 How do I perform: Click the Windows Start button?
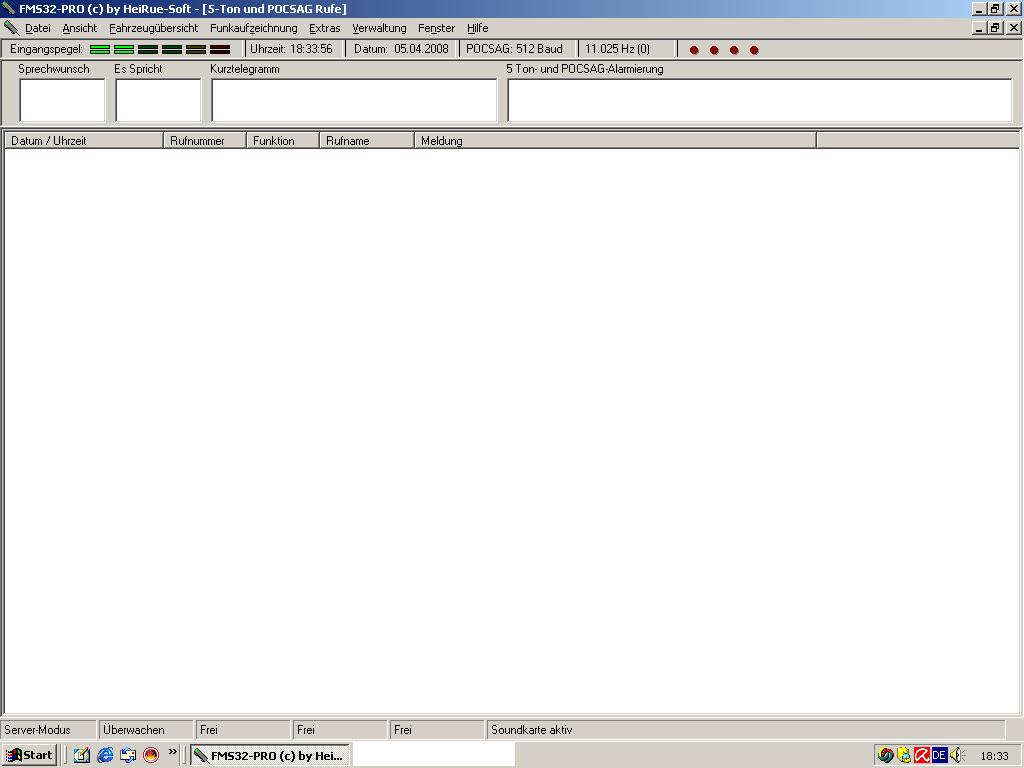(30, 755)
